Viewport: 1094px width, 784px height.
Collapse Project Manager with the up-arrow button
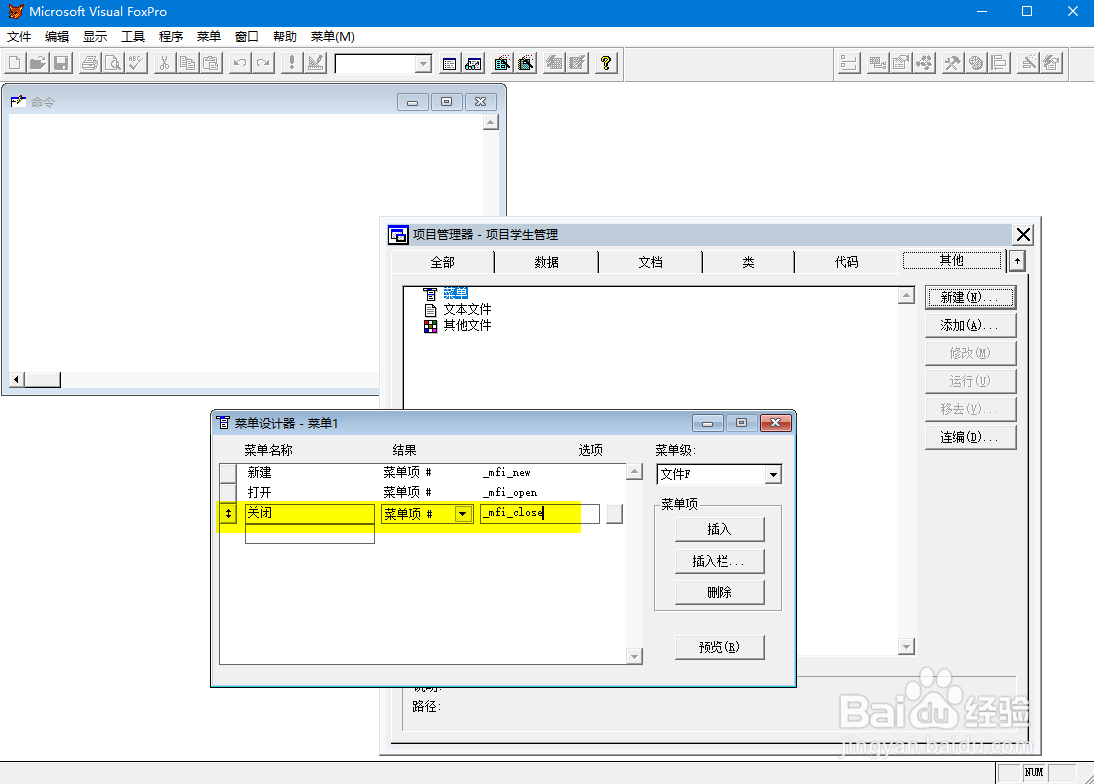click(1017, 261)
